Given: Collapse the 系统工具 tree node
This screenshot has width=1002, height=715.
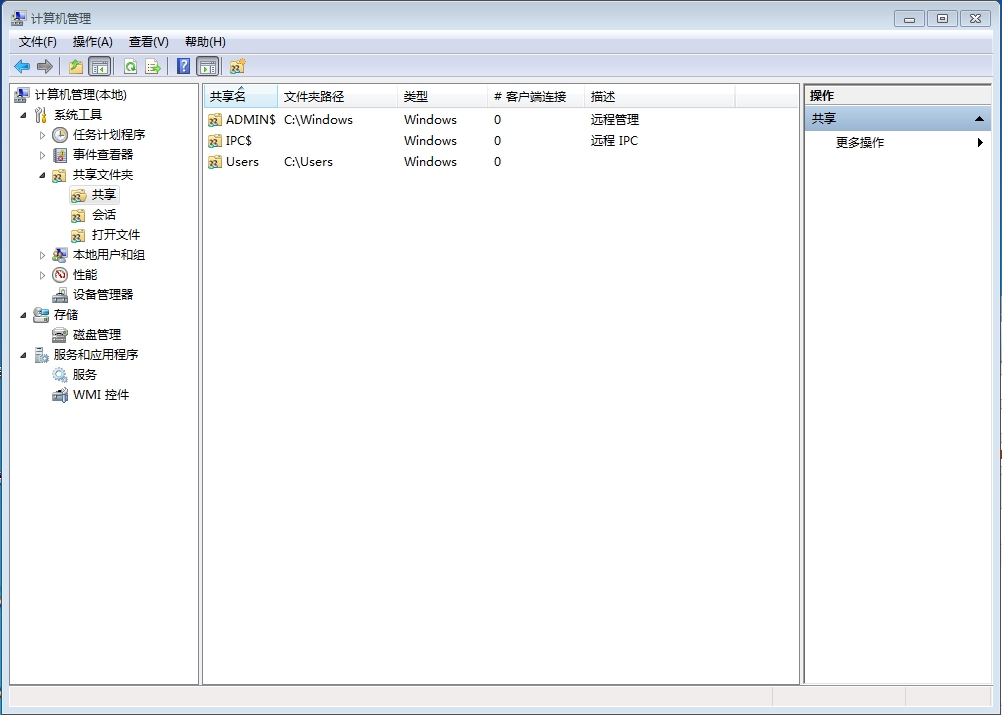Looking at the screenshot, I should [24, 116].
